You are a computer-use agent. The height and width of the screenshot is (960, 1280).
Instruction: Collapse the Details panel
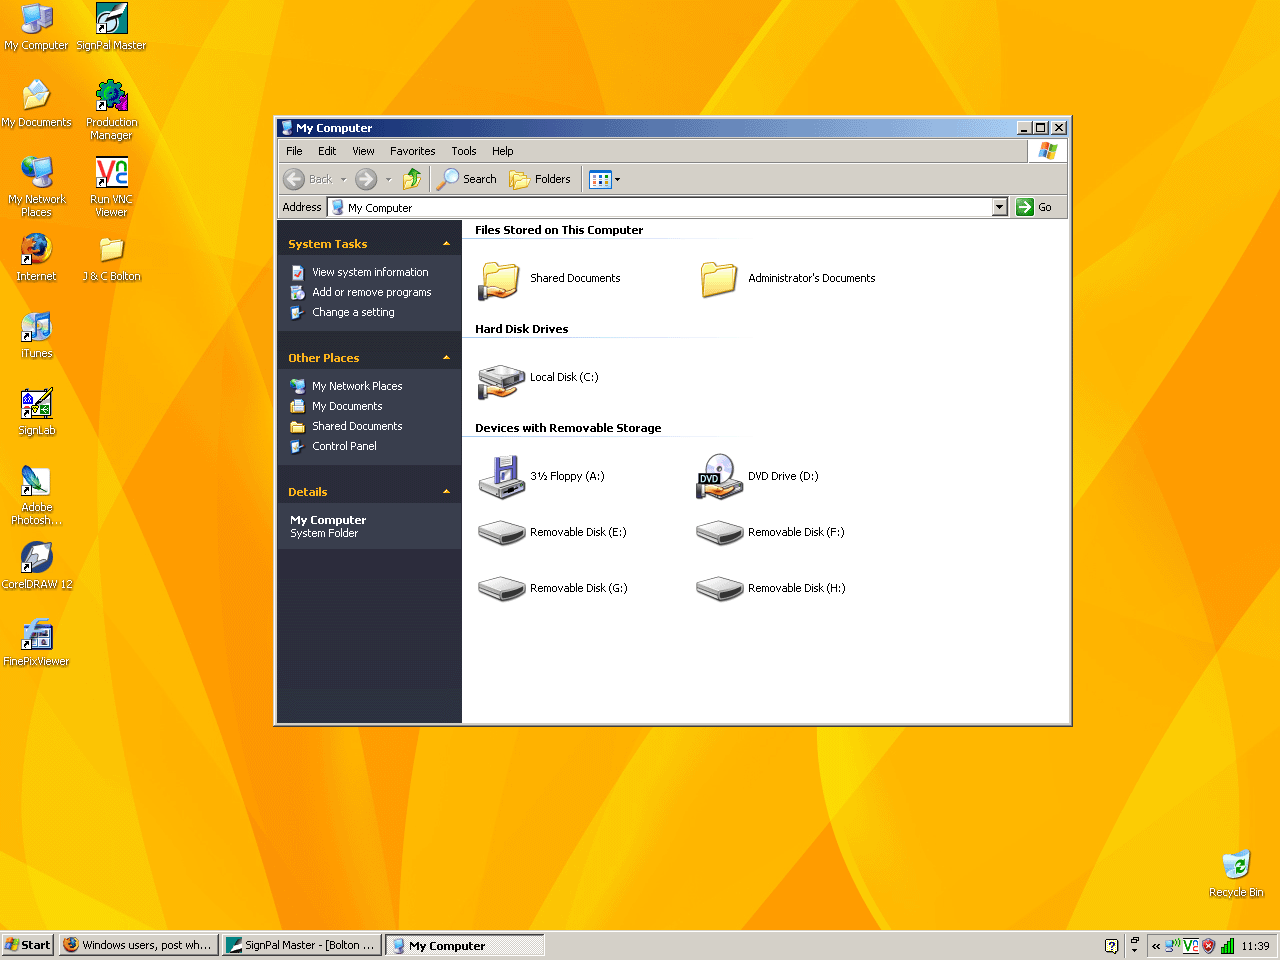(x=446, y=492)
